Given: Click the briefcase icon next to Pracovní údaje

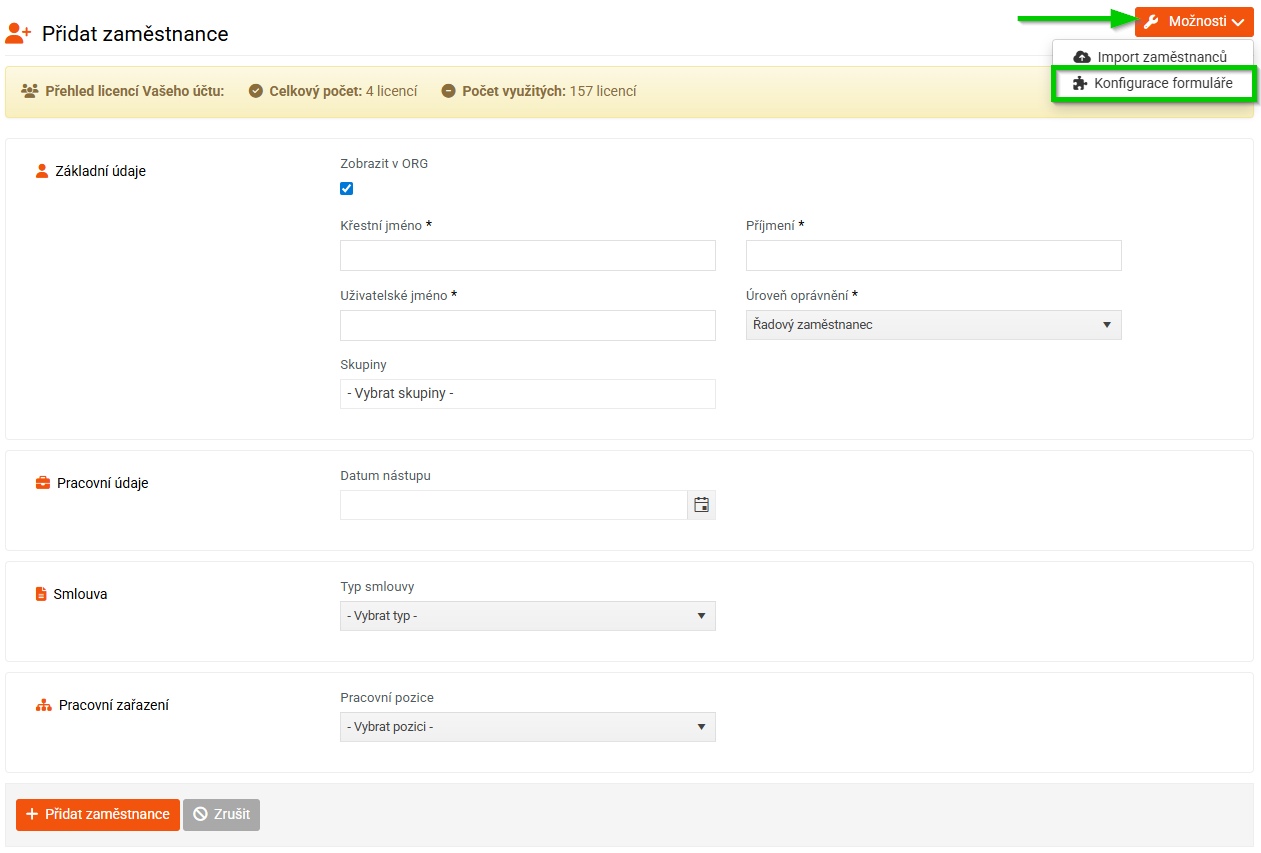Looking at the screenshot, I should [x=43, y=483].
